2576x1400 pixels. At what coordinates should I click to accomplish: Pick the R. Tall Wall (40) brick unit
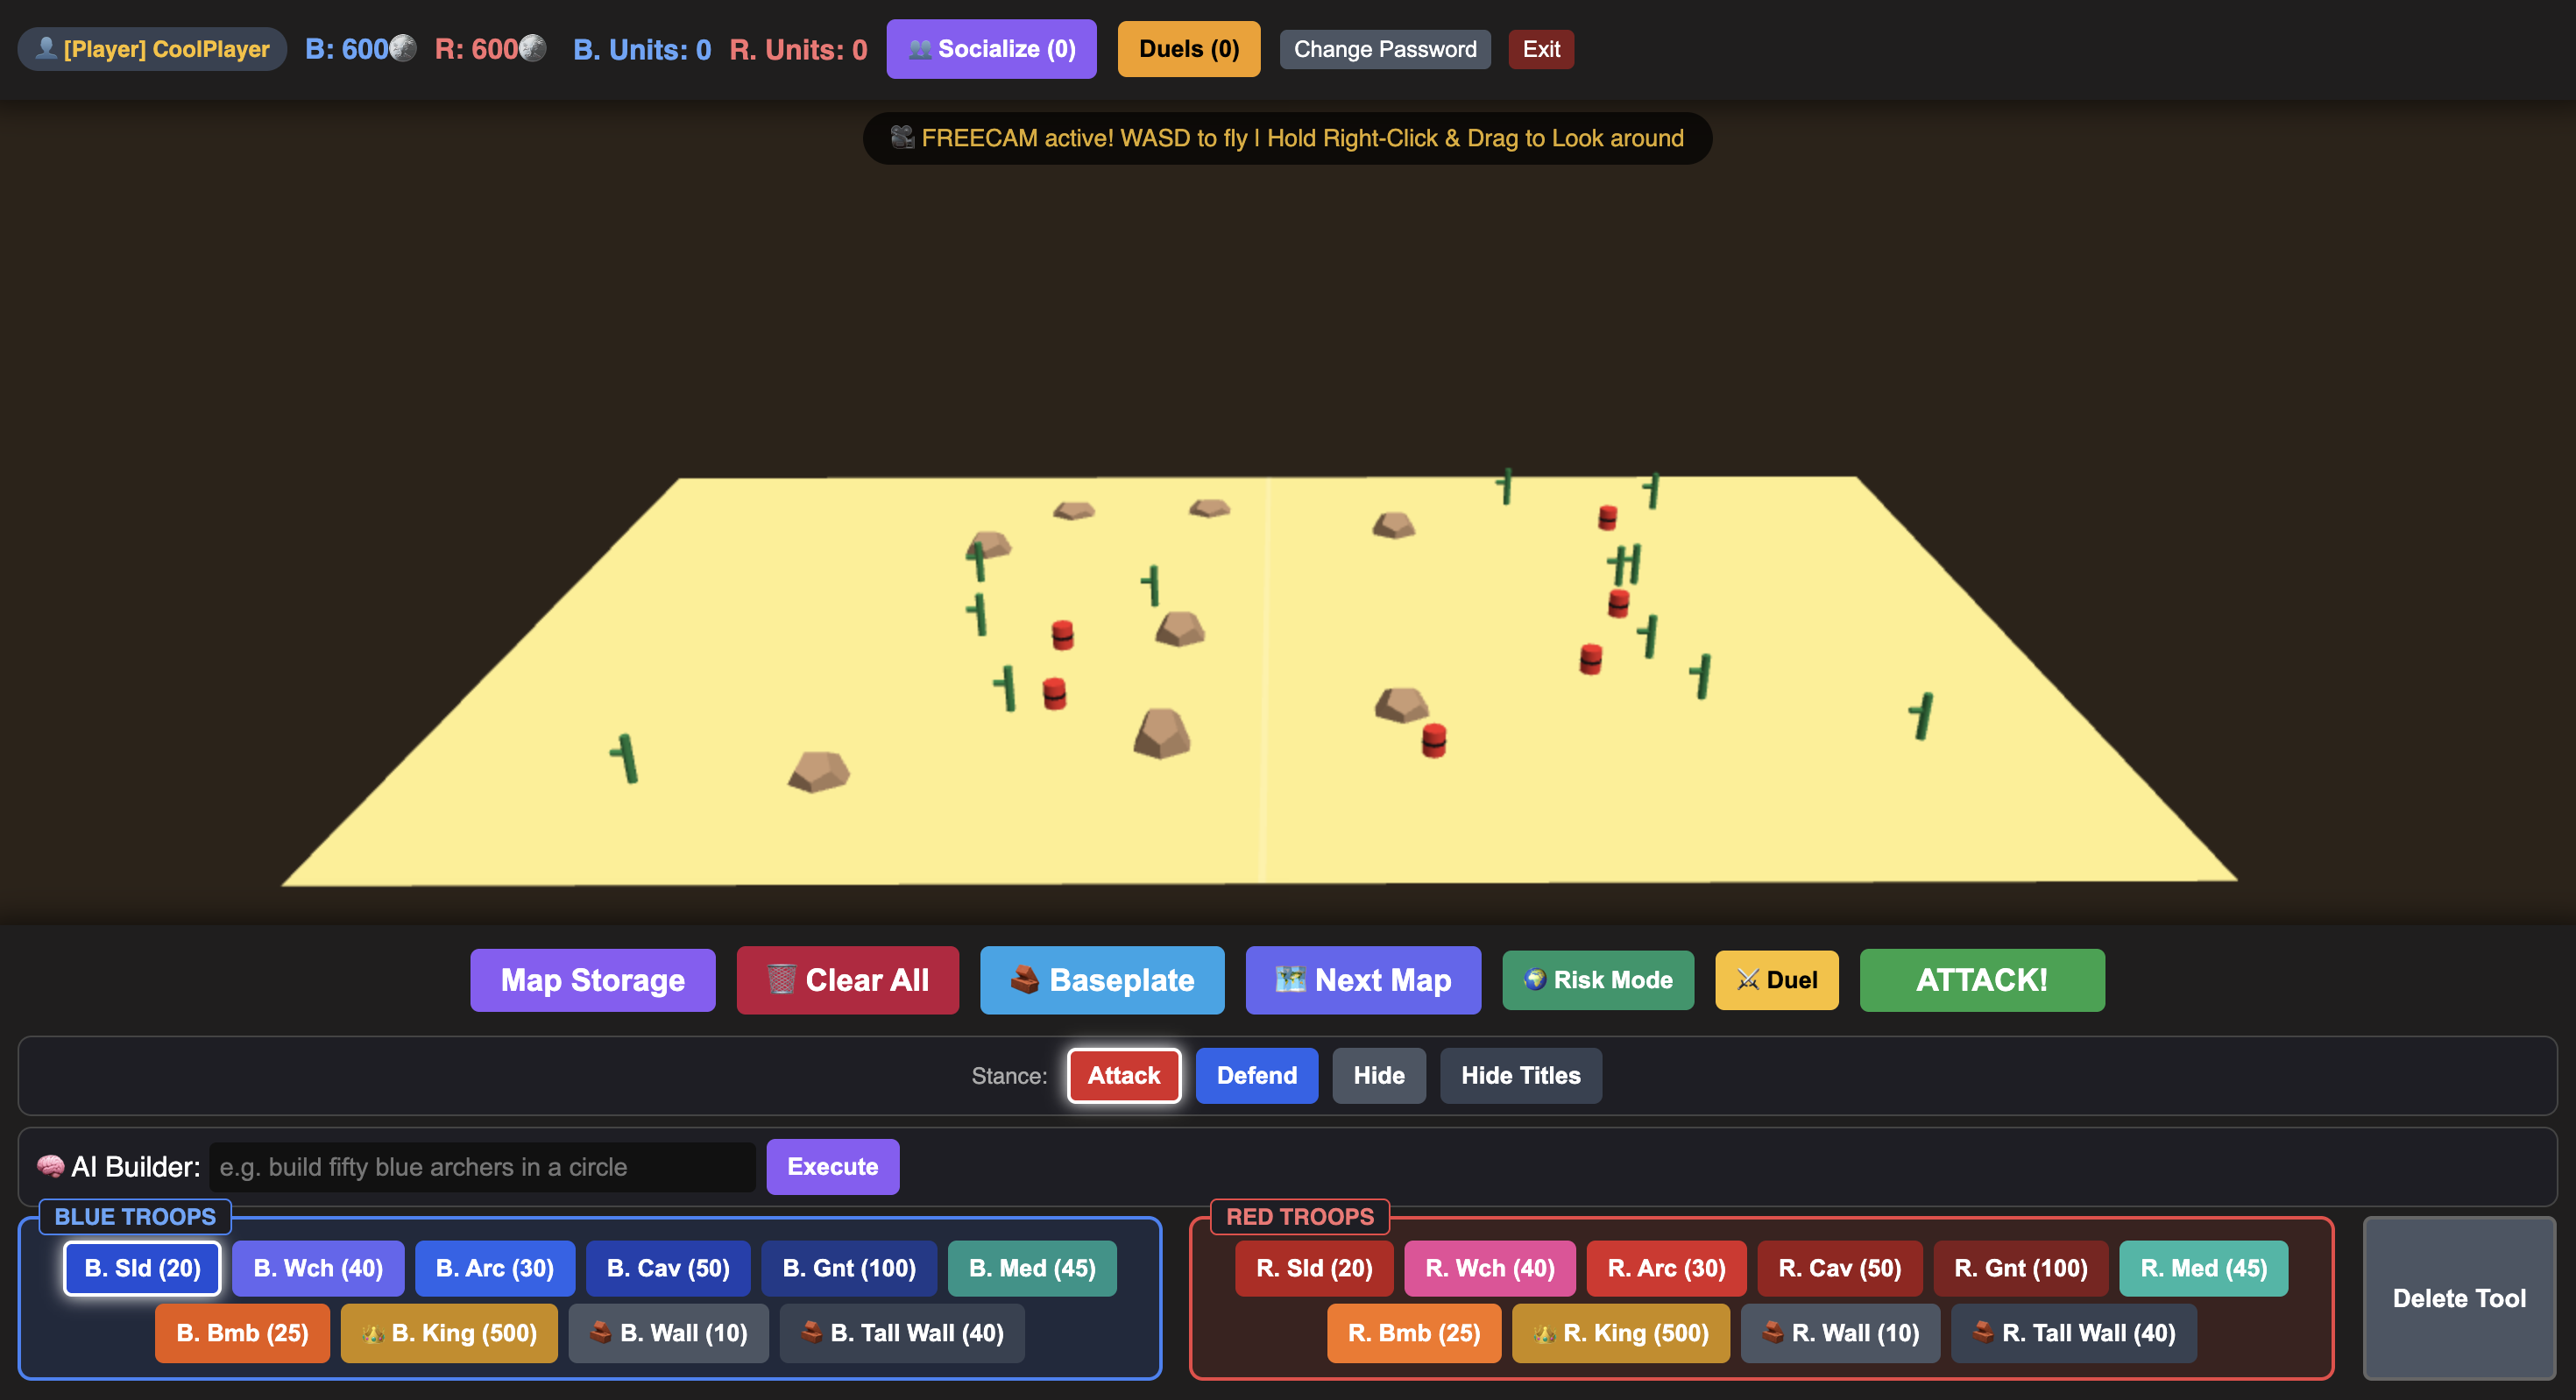click(x=2074, y=1333)
